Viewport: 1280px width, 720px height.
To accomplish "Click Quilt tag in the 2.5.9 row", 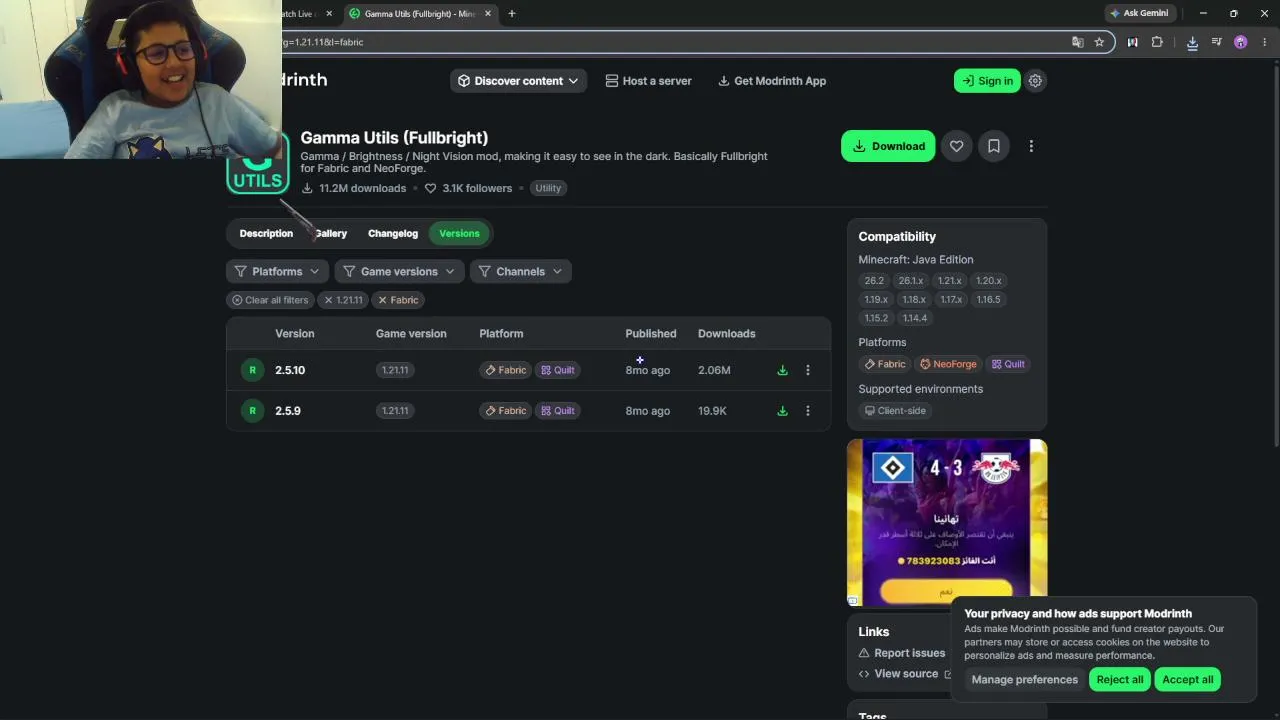I will 558,411.
